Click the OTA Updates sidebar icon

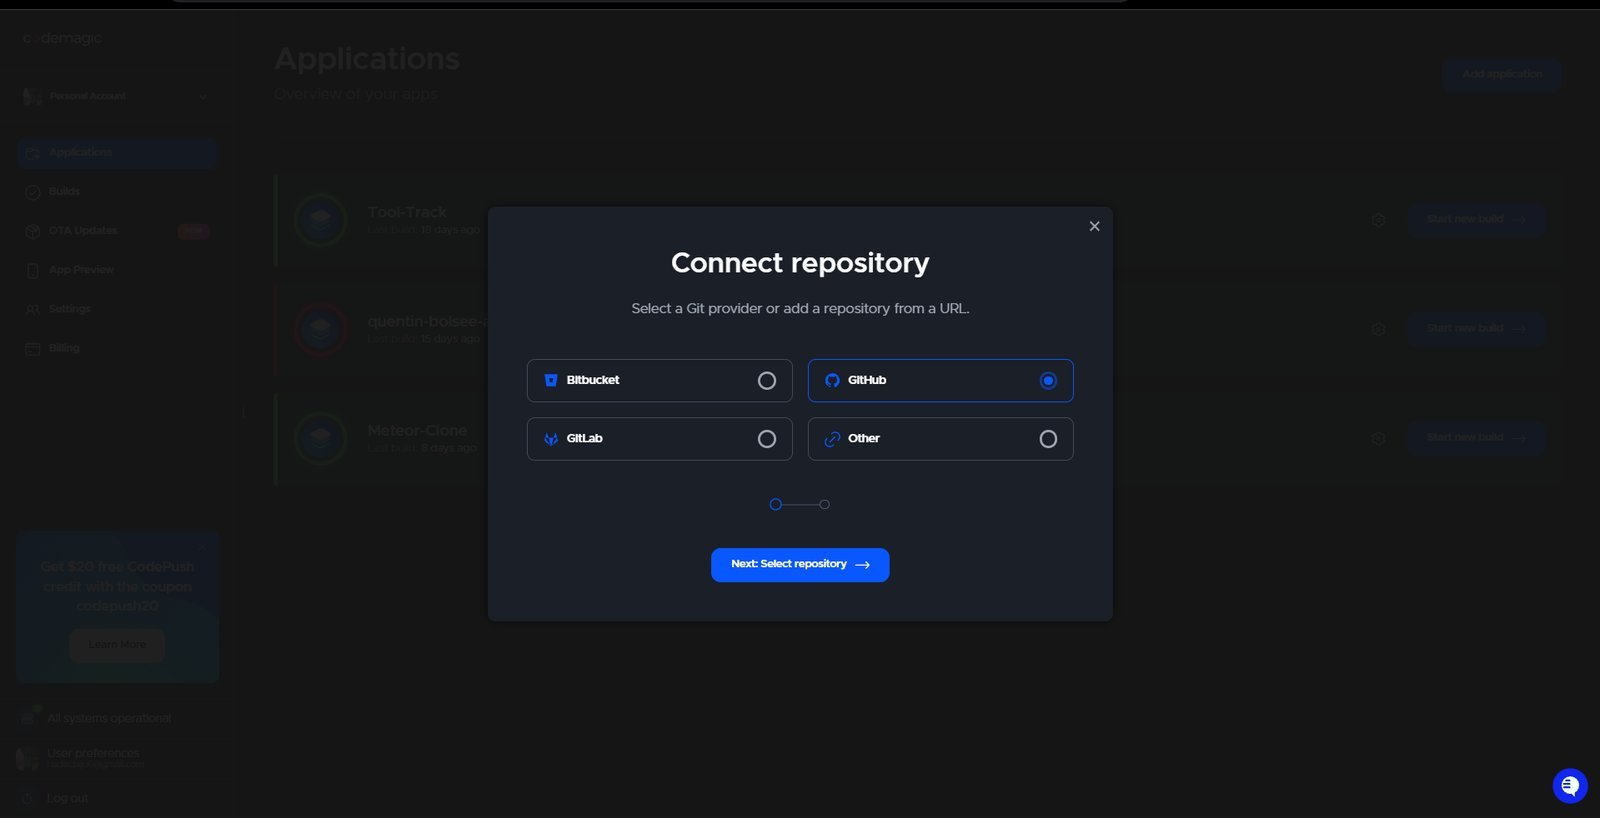32,231
